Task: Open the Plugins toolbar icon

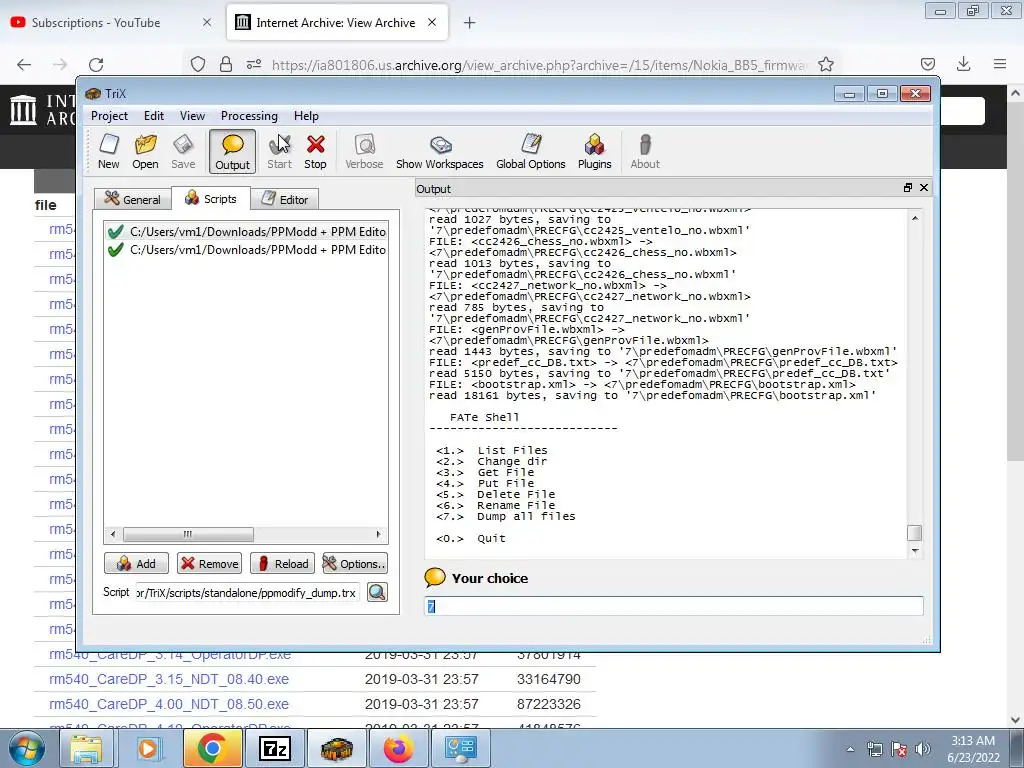Action: tap(594, 152)
